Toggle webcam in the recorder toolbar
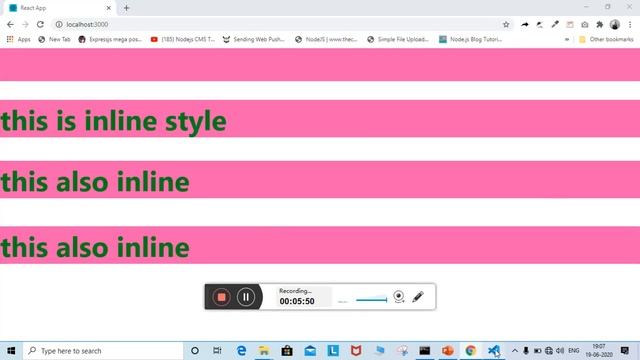 tap(399, 296)
